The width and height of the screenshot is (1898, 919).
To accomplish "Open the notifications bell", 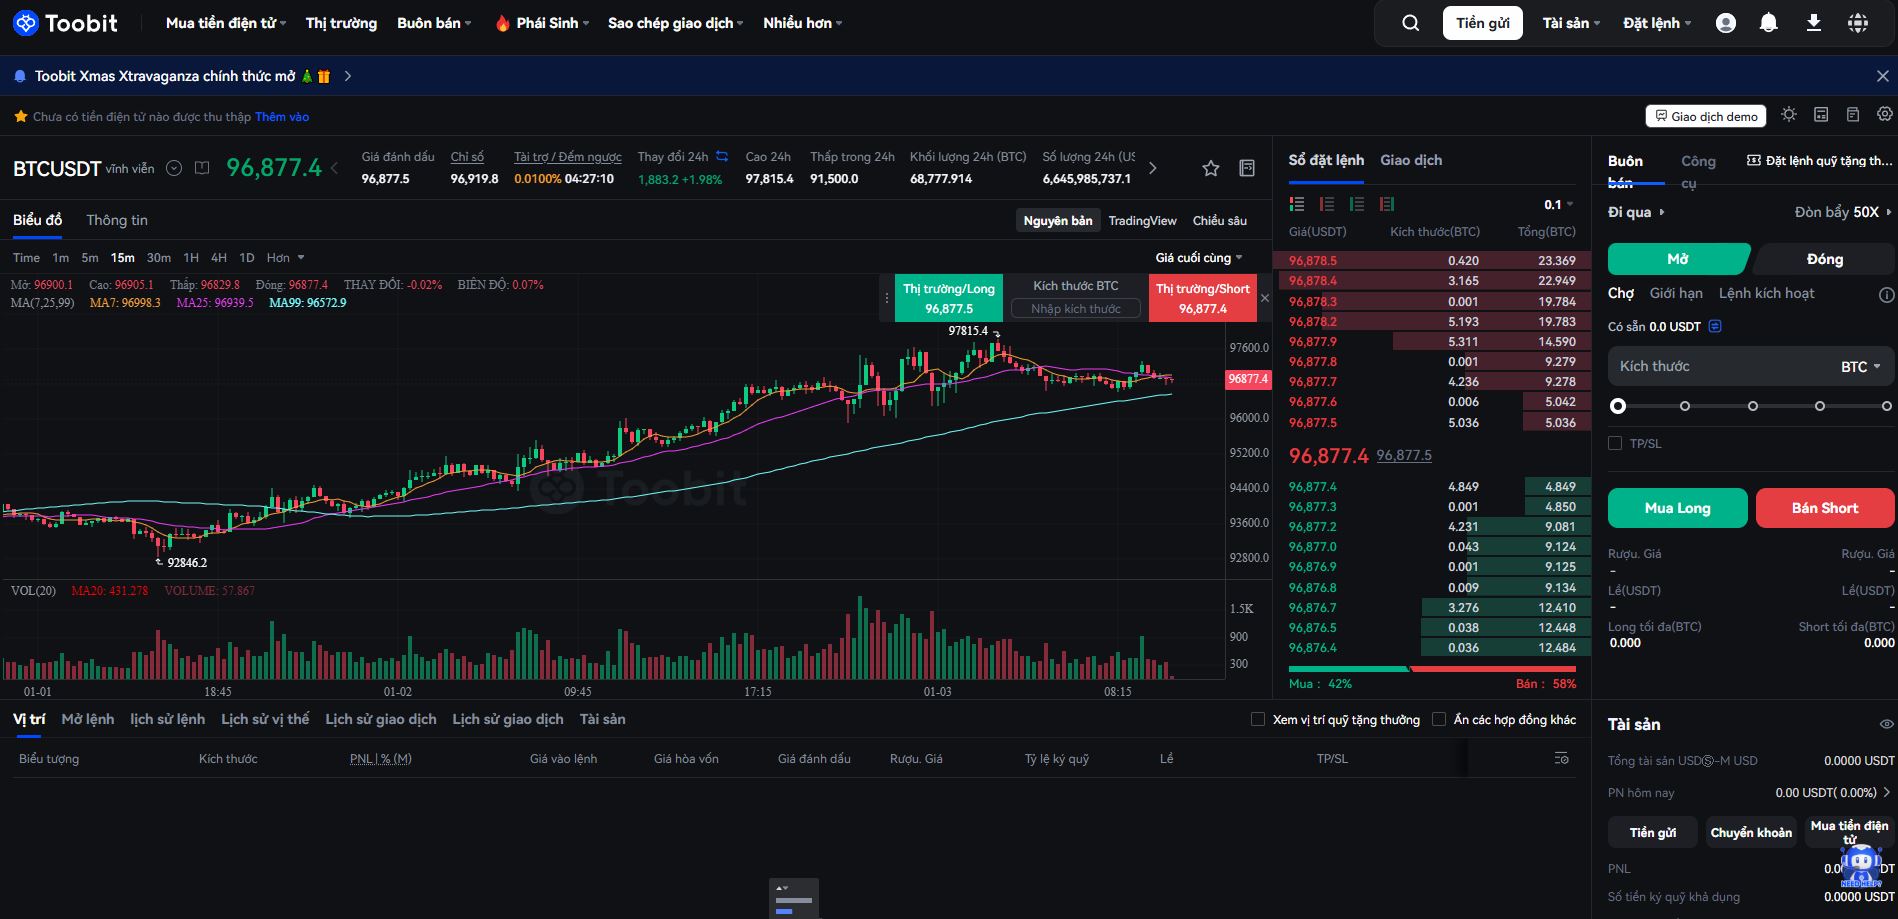I will coord(1768,23).
